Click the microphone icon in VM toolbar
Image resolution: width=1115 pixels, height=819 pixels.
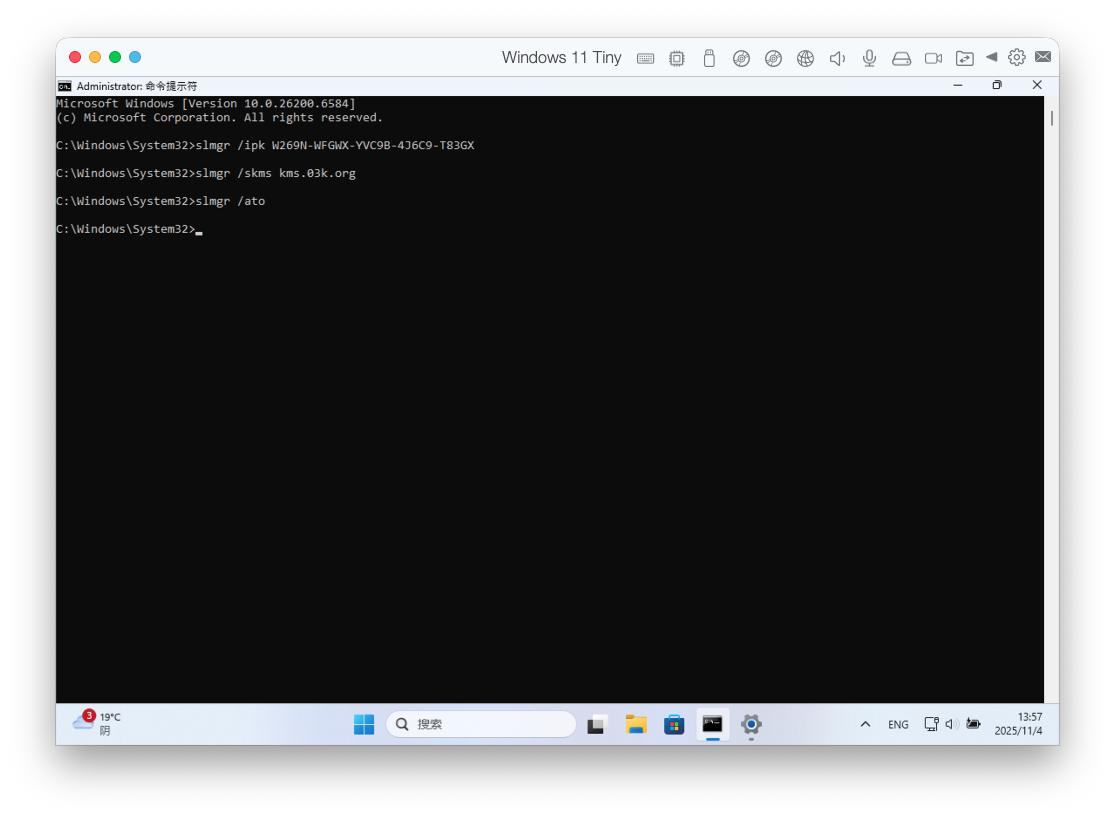(x=869, y=58)
